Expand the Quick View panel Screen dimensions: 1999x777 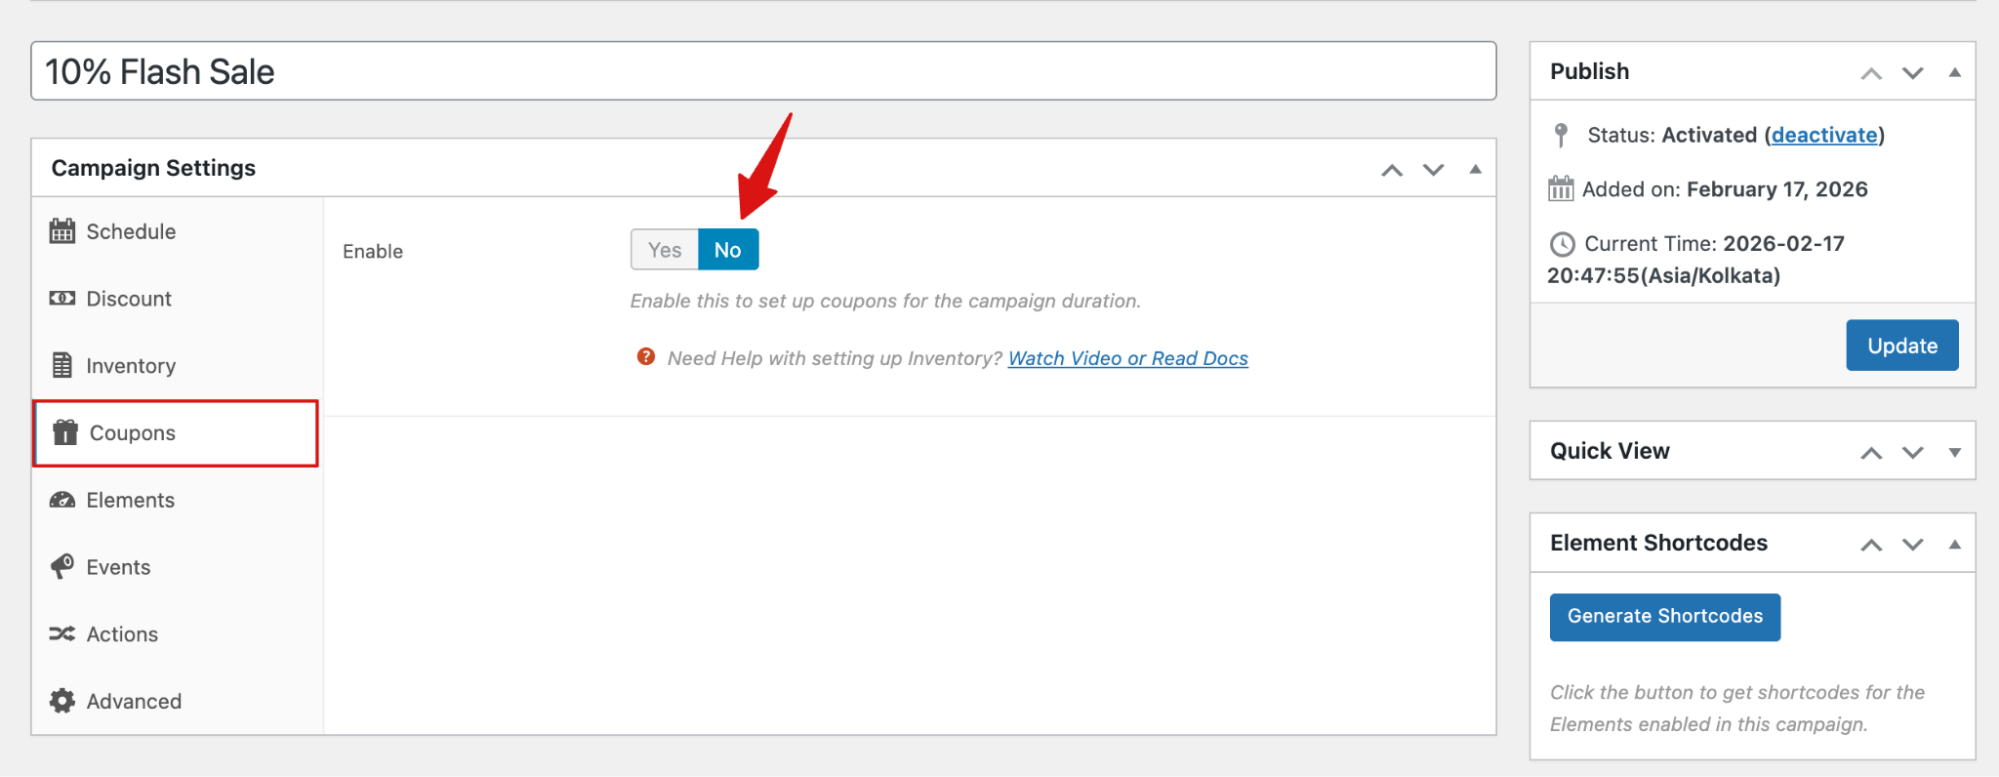[x=1954, y=452]
